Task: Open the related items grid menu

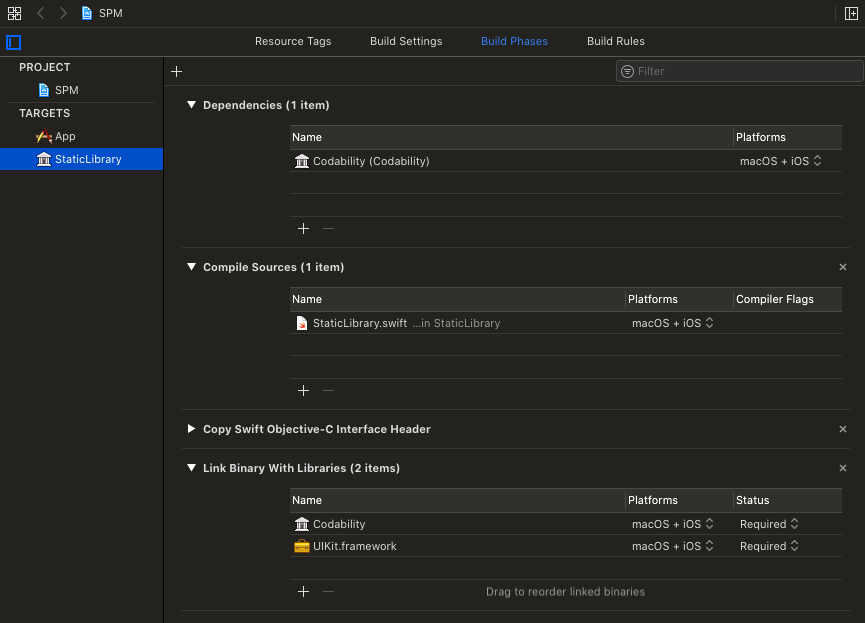Action: coord(14,13)
